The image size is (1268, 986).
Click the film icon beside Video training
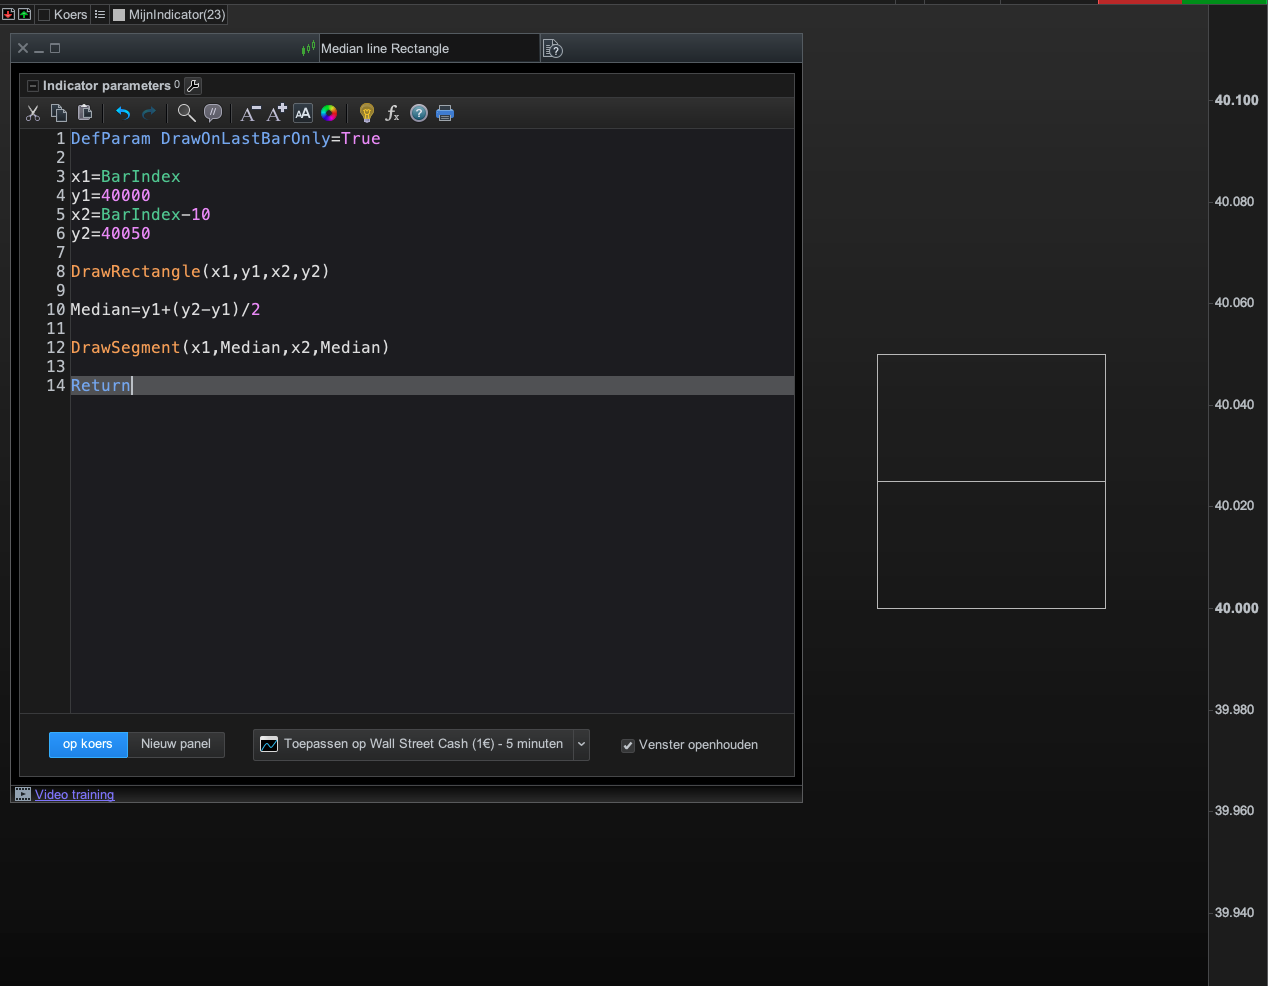(23, 794)
